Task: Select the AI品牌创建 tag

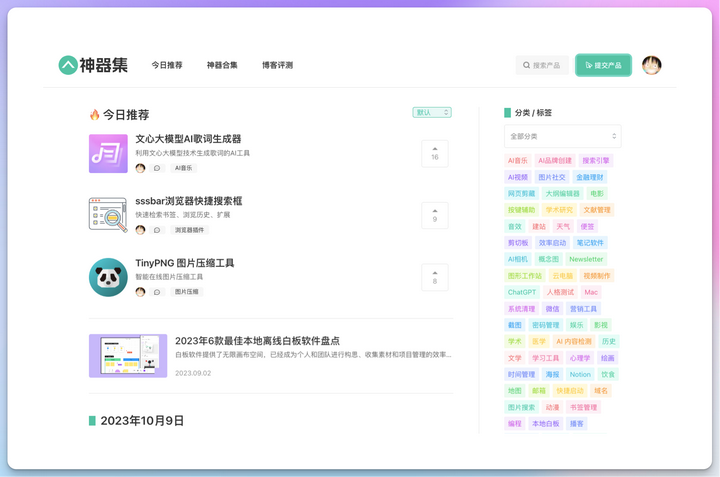Action: click(x=555, y=161)
